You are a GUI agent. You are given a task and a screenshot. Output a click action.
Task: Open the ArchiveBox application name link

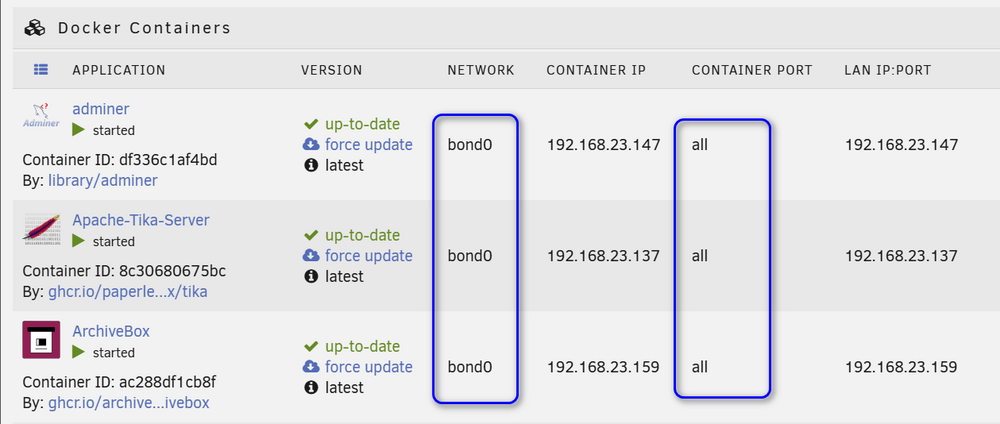click(x=111, y=332)
